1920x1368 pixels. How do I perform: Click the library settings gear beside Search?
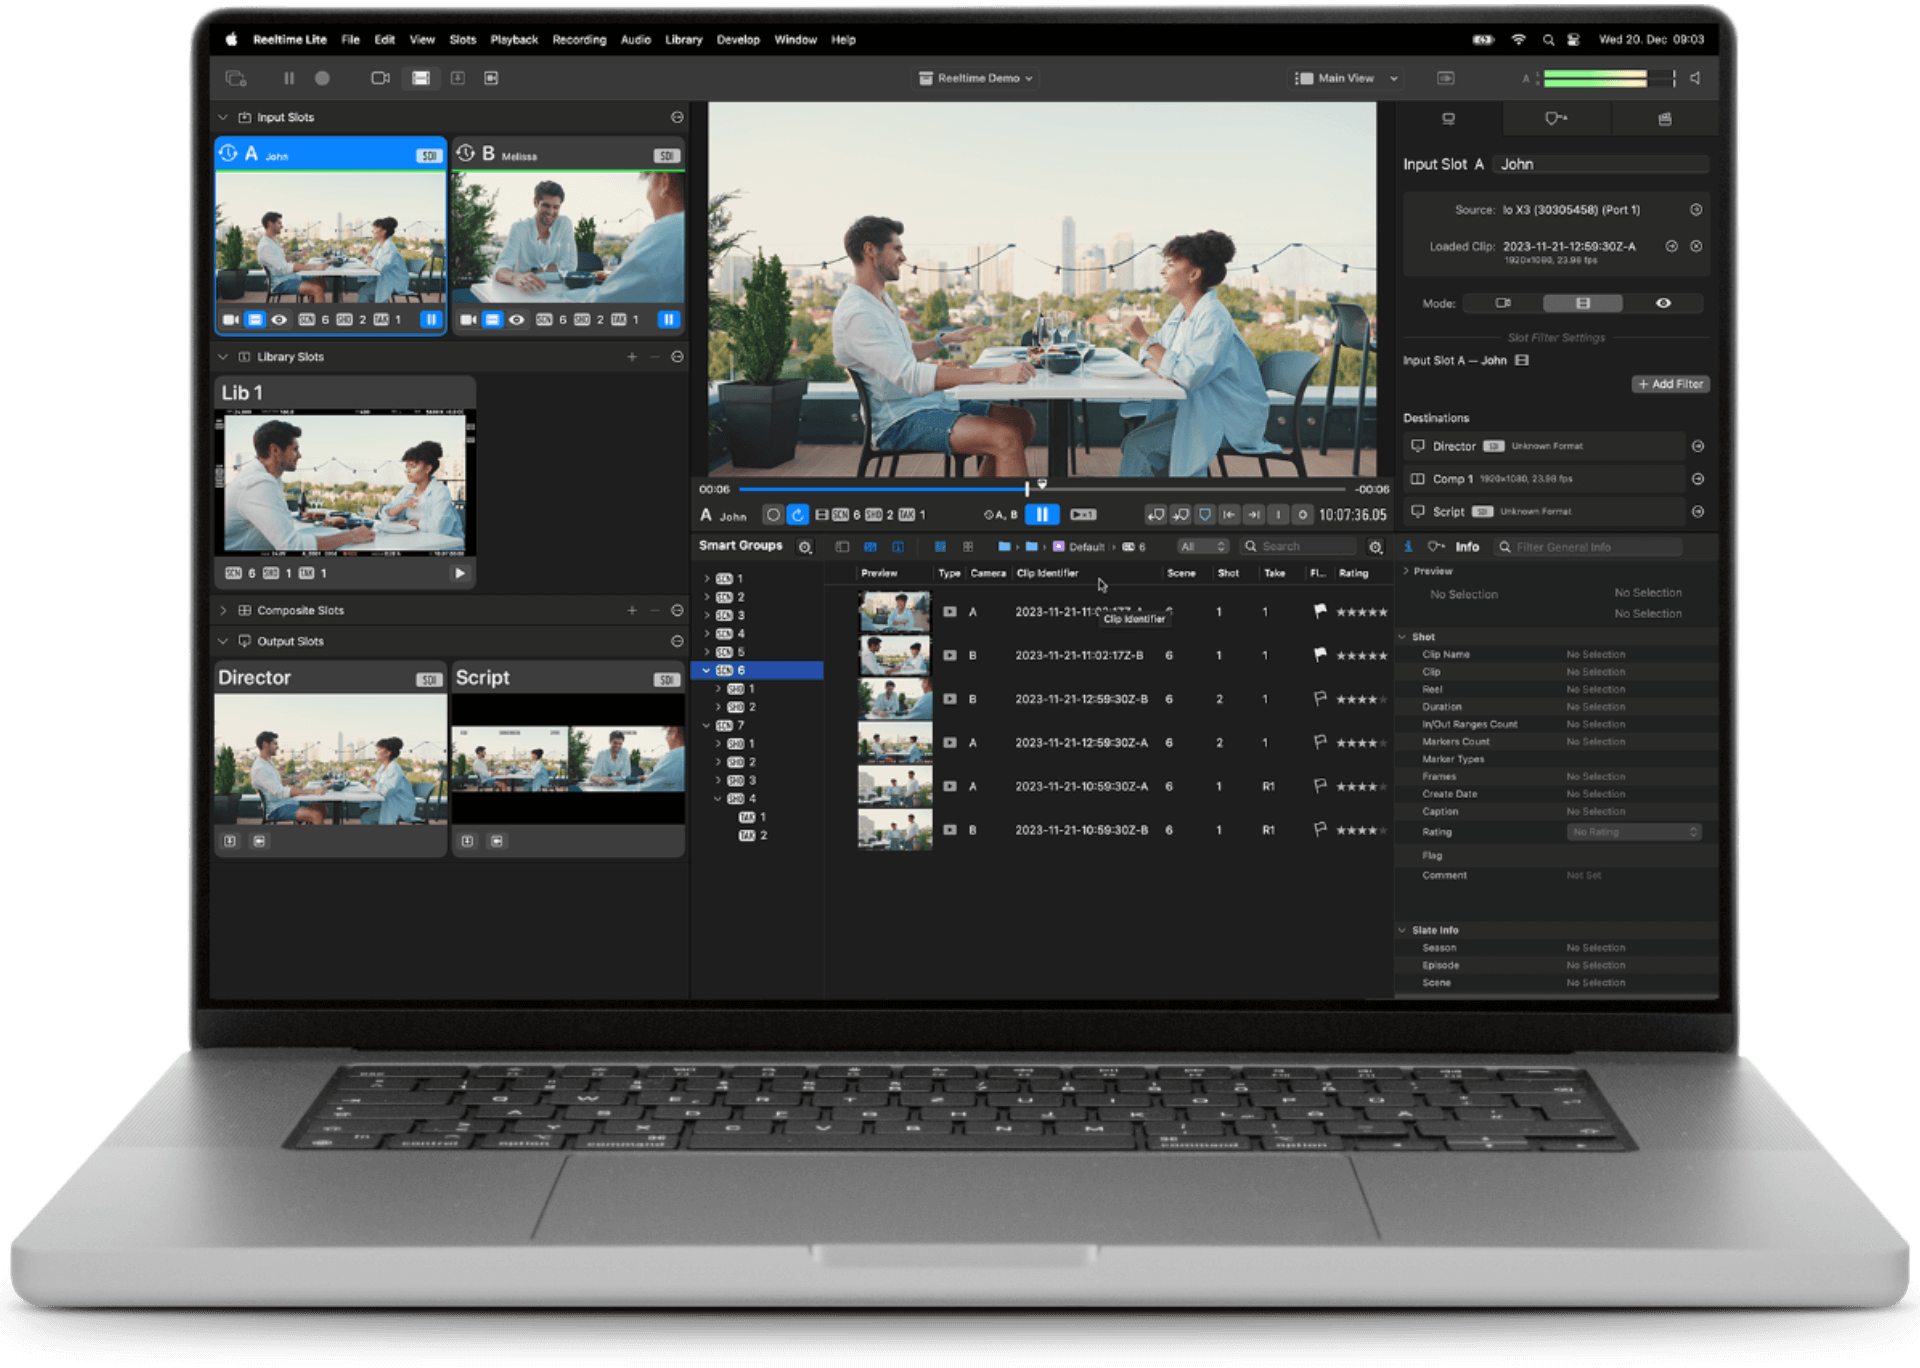tap(1376, 547)
